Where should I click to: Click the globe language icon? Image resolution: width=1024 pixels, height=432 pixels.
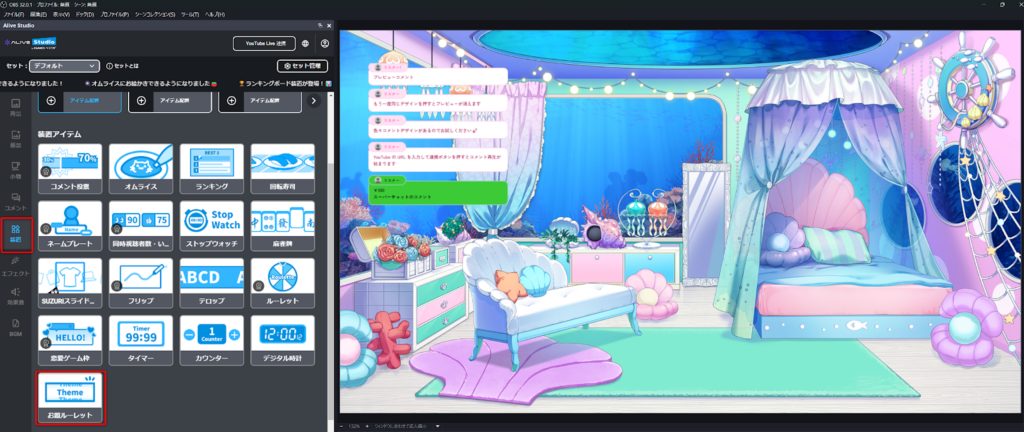click(x=306, y=44)
